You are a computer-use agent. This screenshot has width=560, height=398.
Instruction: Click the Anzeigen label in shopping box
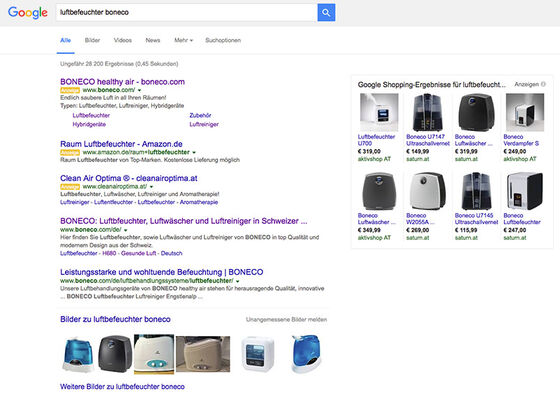coord(526,84)
